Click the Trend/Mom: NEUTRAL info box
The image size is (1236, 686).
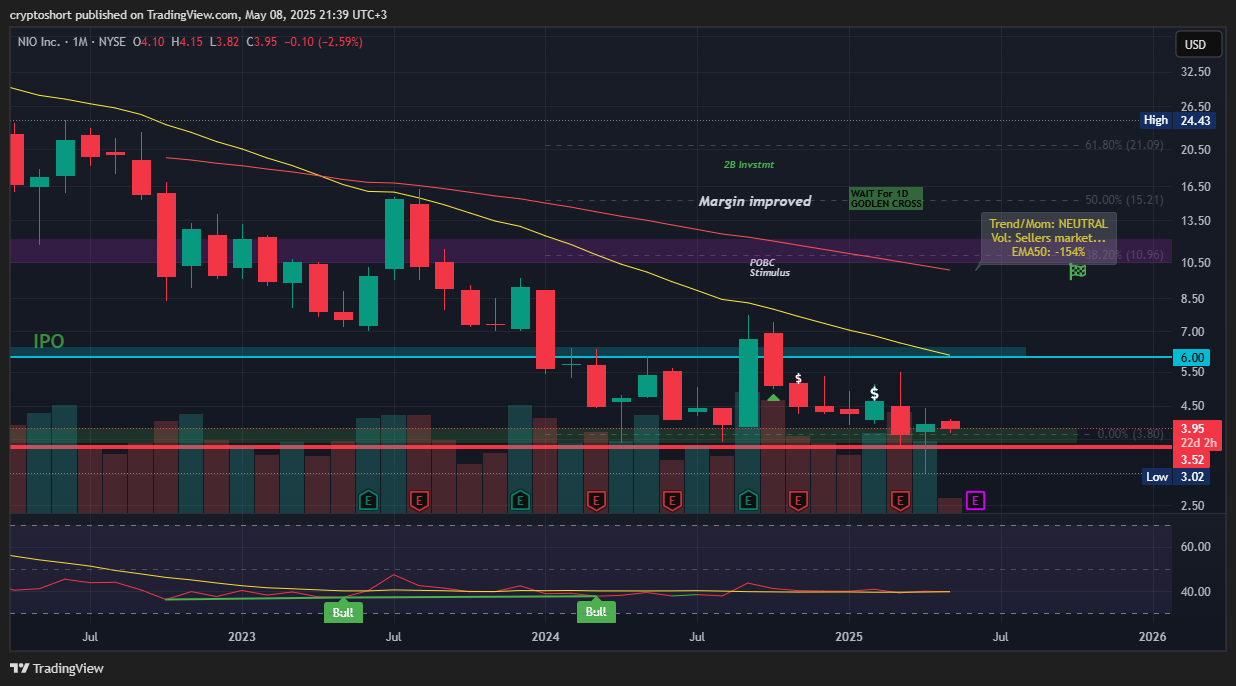pos(1048,238)
